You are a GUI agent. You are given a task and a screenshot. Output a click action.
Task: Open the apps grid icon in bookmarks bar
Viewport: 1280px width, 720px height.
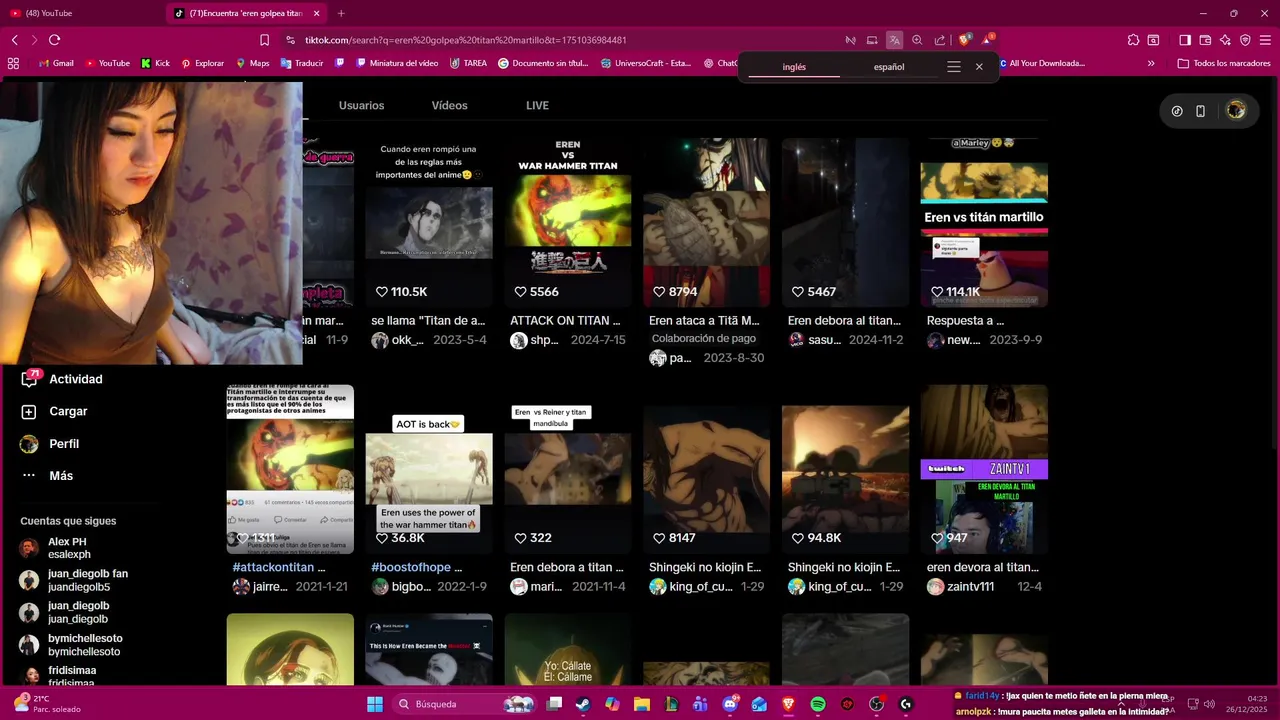point(14,63)
